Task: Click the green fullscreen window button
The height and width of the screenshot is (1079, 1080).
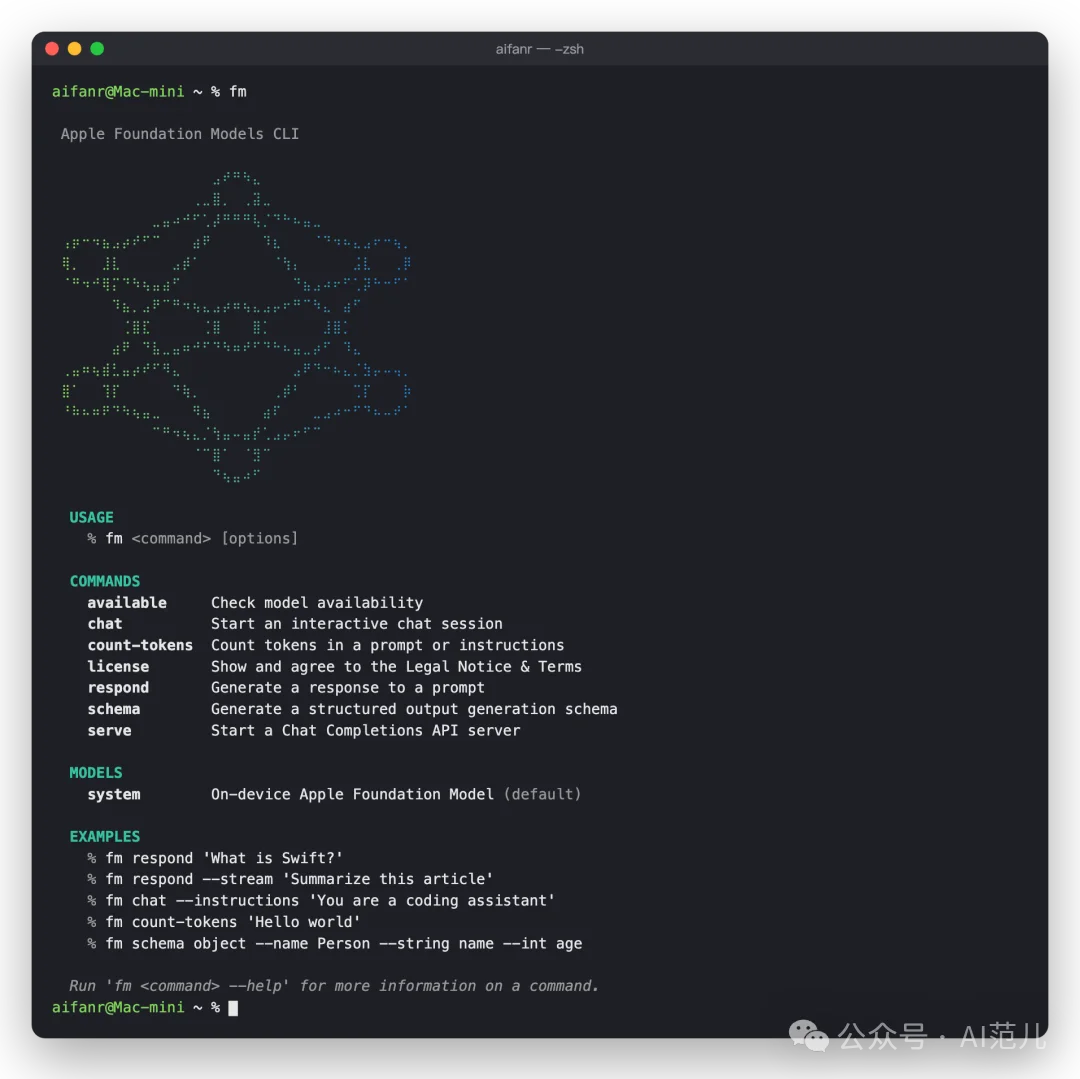Action: 97,49
